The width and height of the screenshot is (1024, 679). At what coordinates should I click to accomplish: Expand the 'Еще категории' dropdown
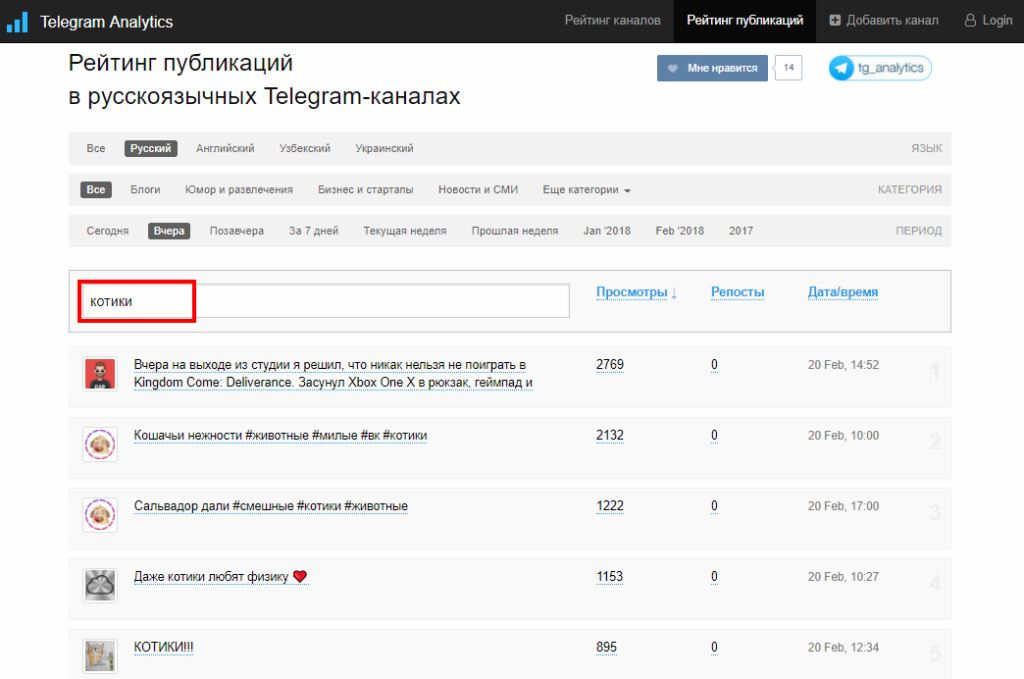[x=587, y=190]
